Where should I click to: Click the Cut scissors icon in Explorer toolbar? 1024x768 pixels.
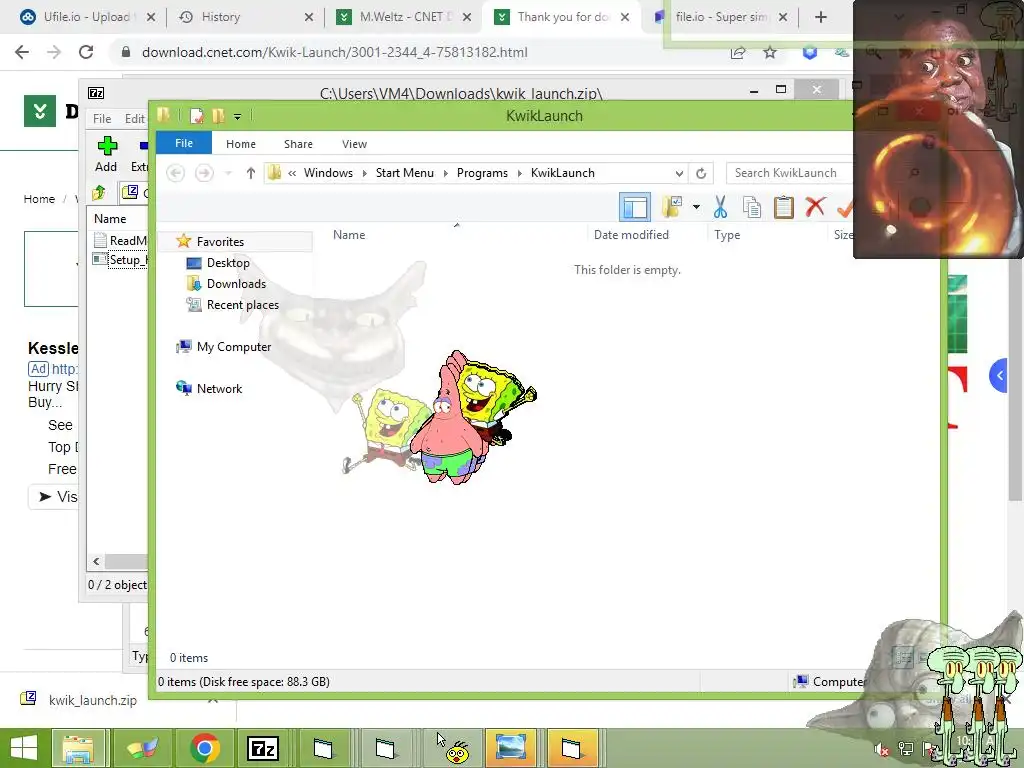[x=720, y=207]
